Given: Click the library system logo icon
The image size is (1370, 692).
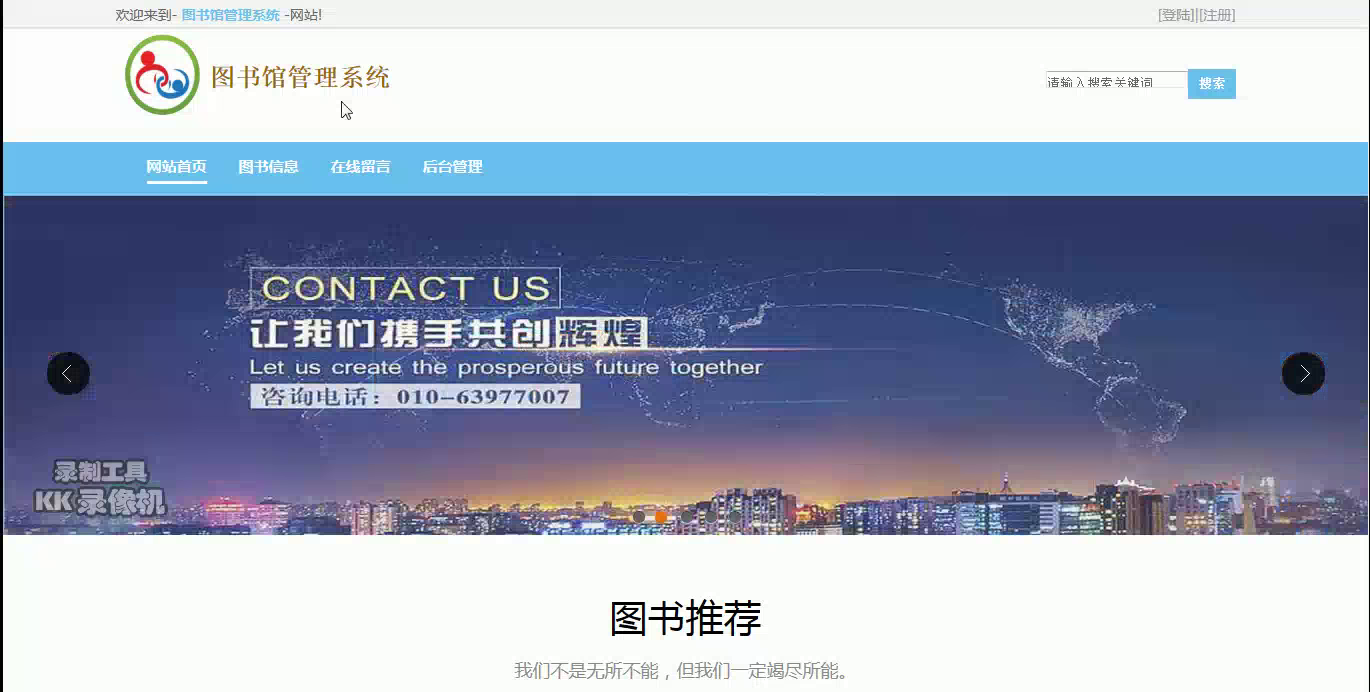Looking at the screenshot, I should click(162, 75).
